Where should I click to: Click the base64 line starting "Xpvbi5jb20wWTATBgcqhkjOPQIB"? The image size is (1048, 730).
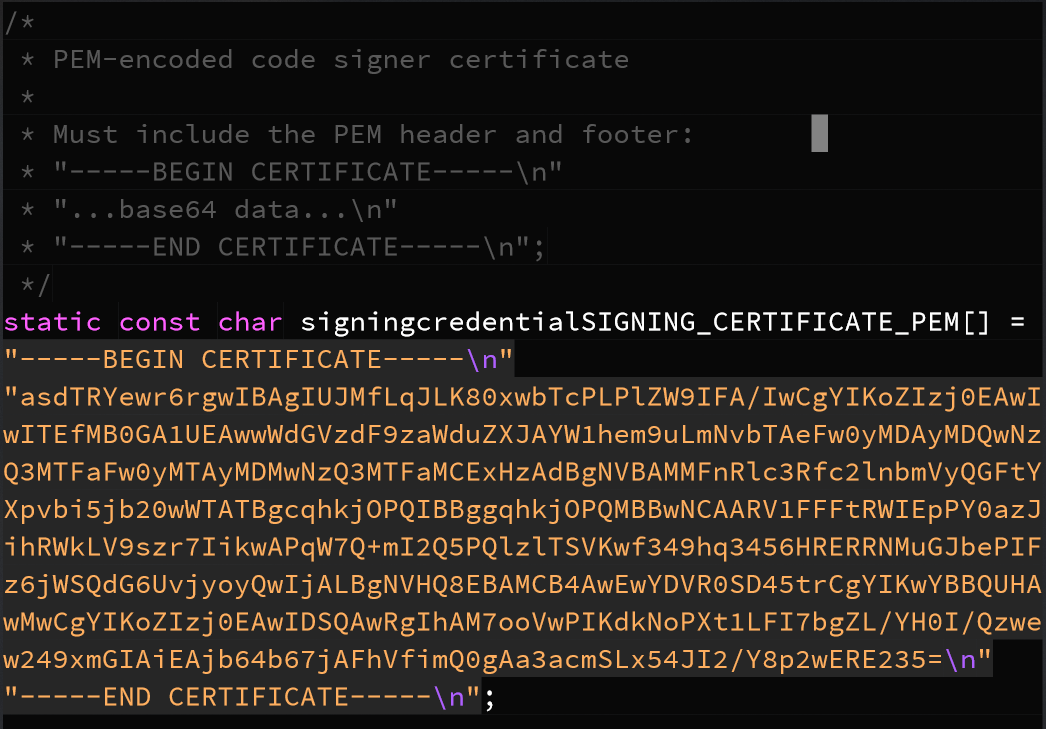523,509
